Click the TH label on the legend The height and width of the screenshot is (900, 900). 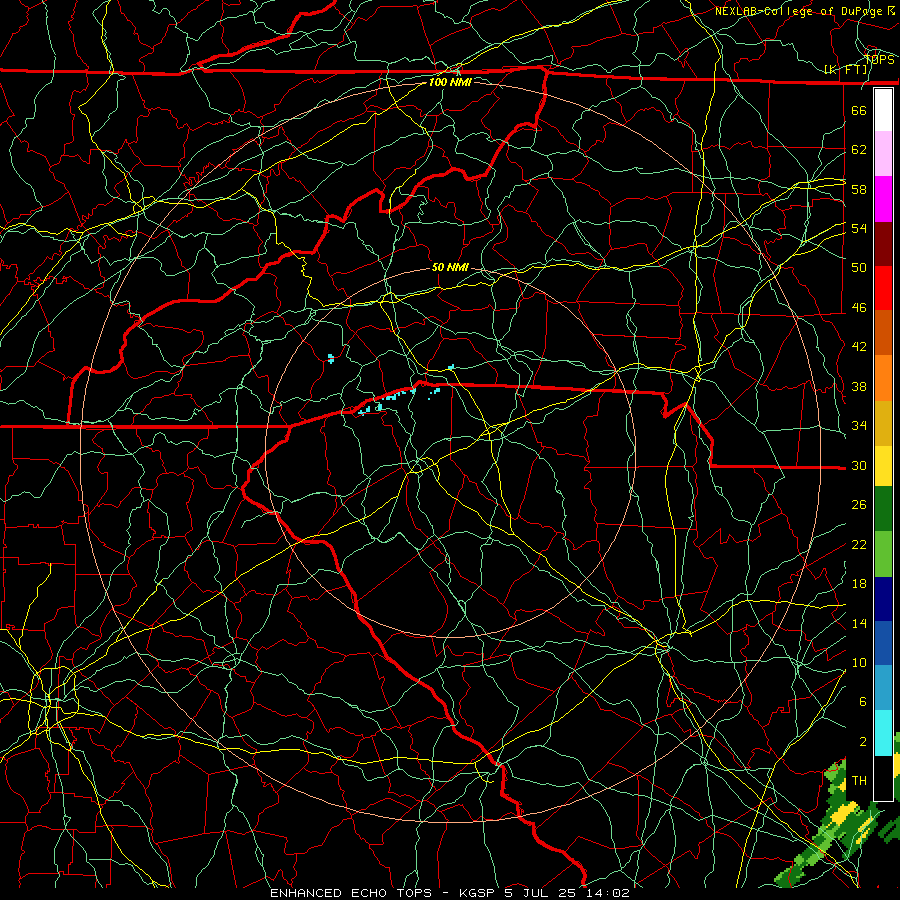[x=859, y=781]
